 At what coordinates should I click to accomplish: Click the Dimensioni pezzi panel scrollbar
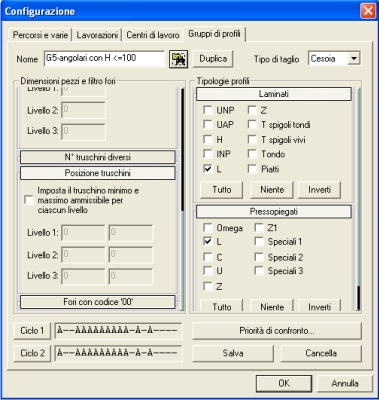point(182,199)
